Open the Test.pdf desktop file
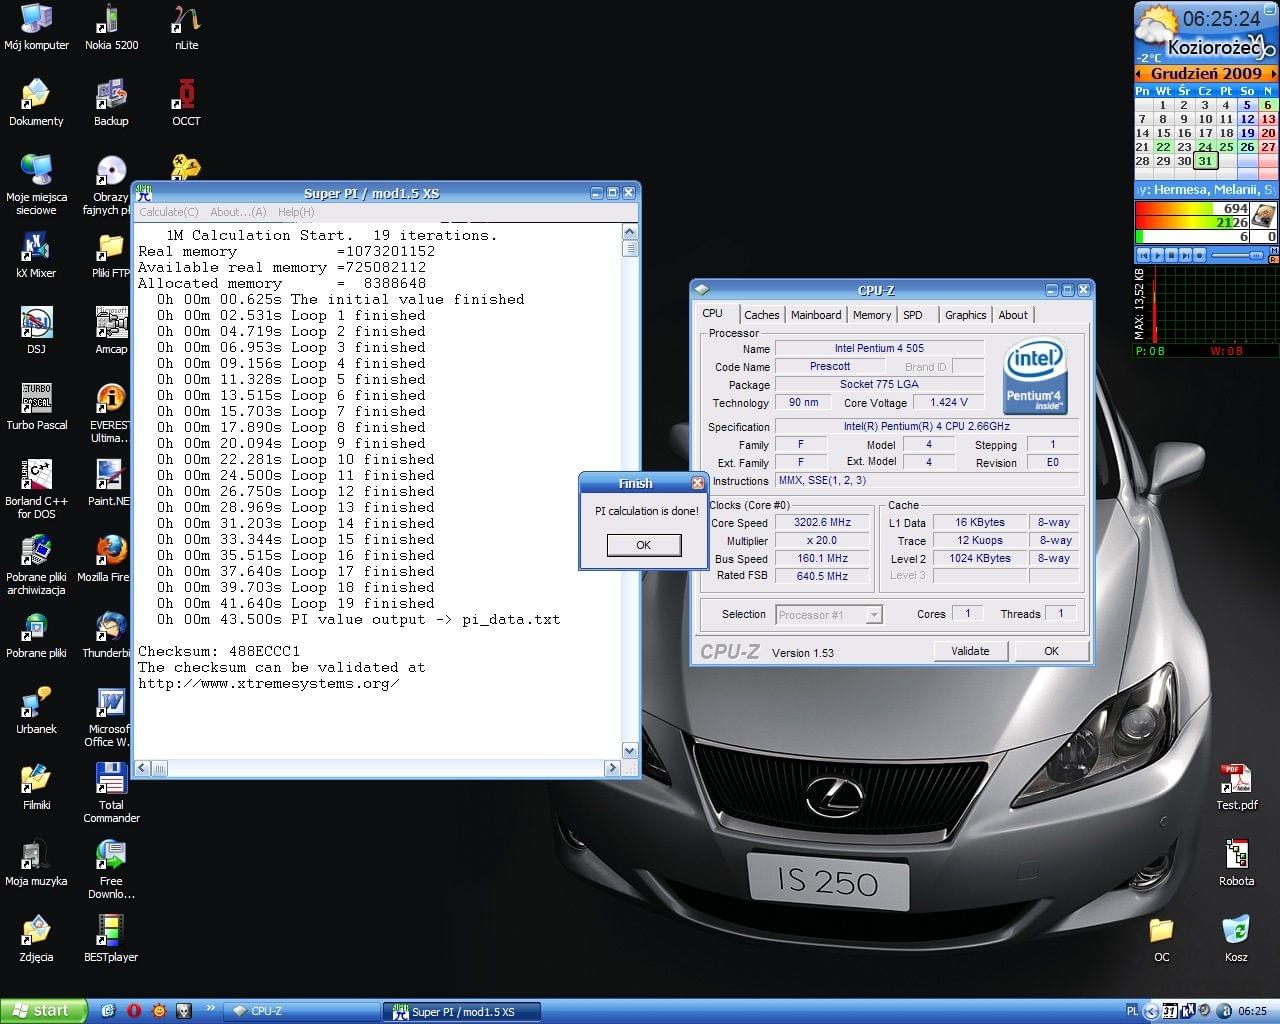Viewport: 1280px width, 1024px height. (1236, 788)
